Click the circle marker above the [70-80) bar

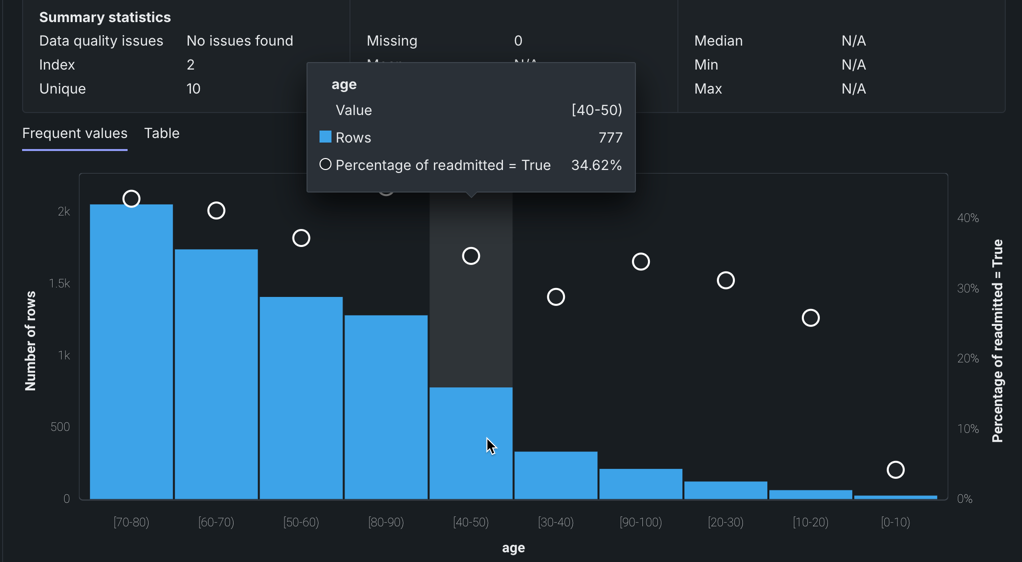(131, 199)
